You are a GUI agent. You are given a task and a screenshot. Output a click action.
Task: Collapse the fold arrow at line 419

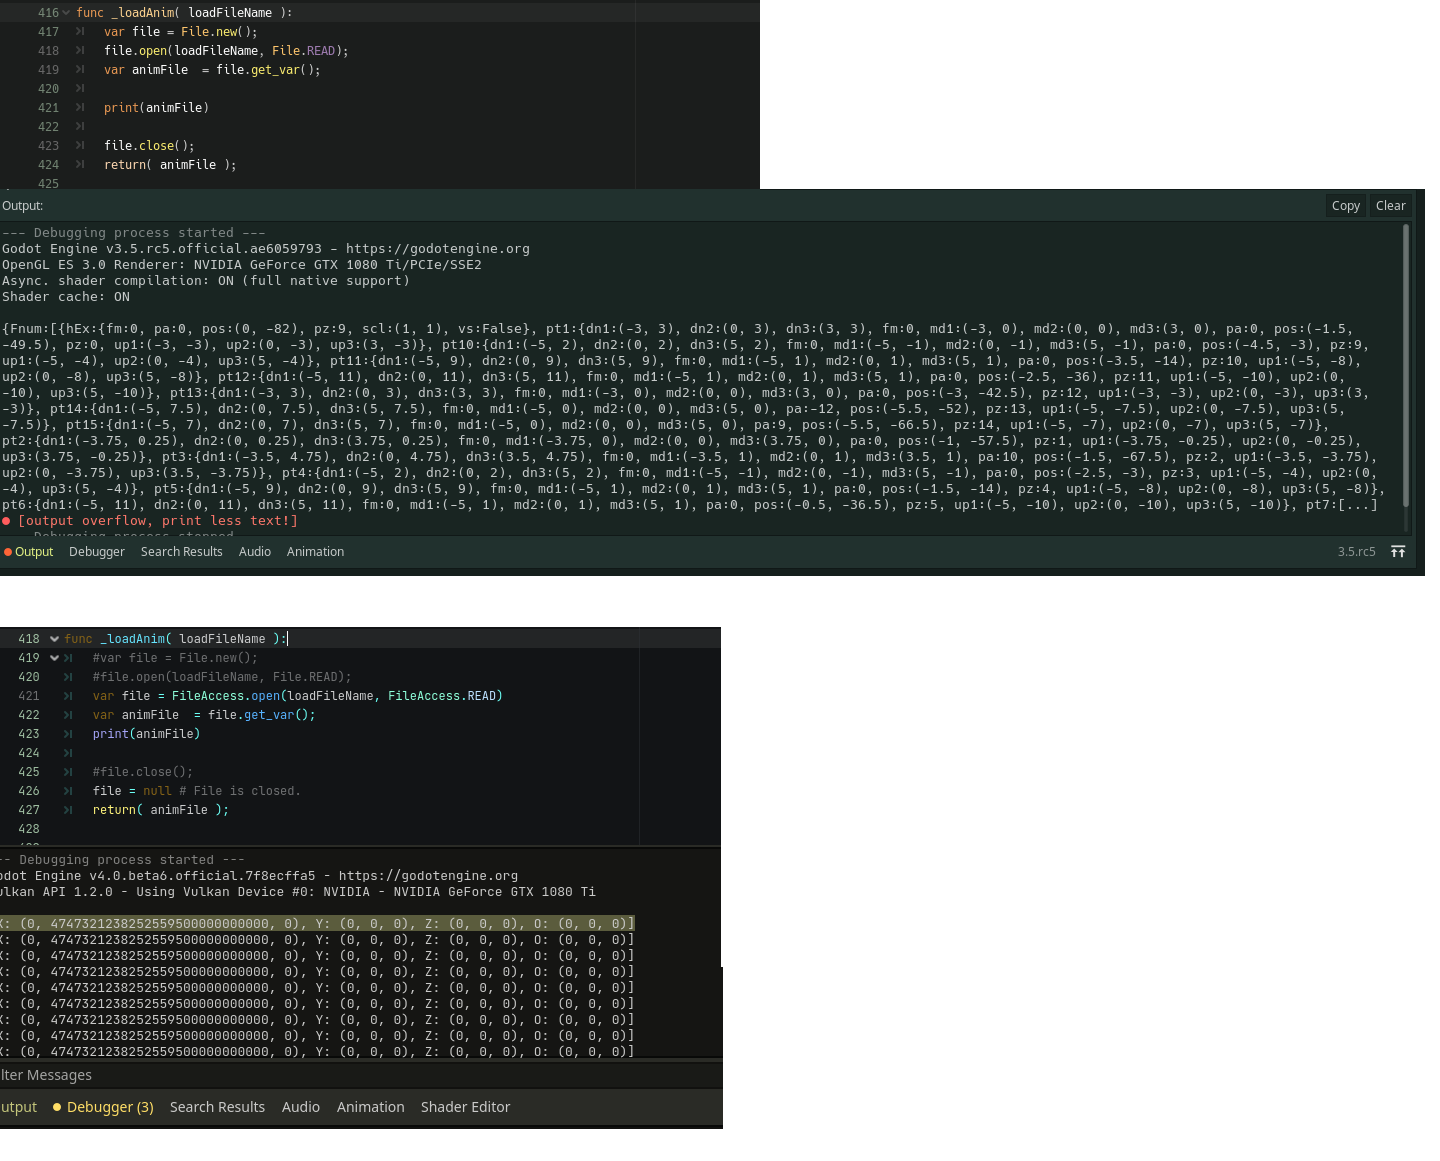[53, 657]
